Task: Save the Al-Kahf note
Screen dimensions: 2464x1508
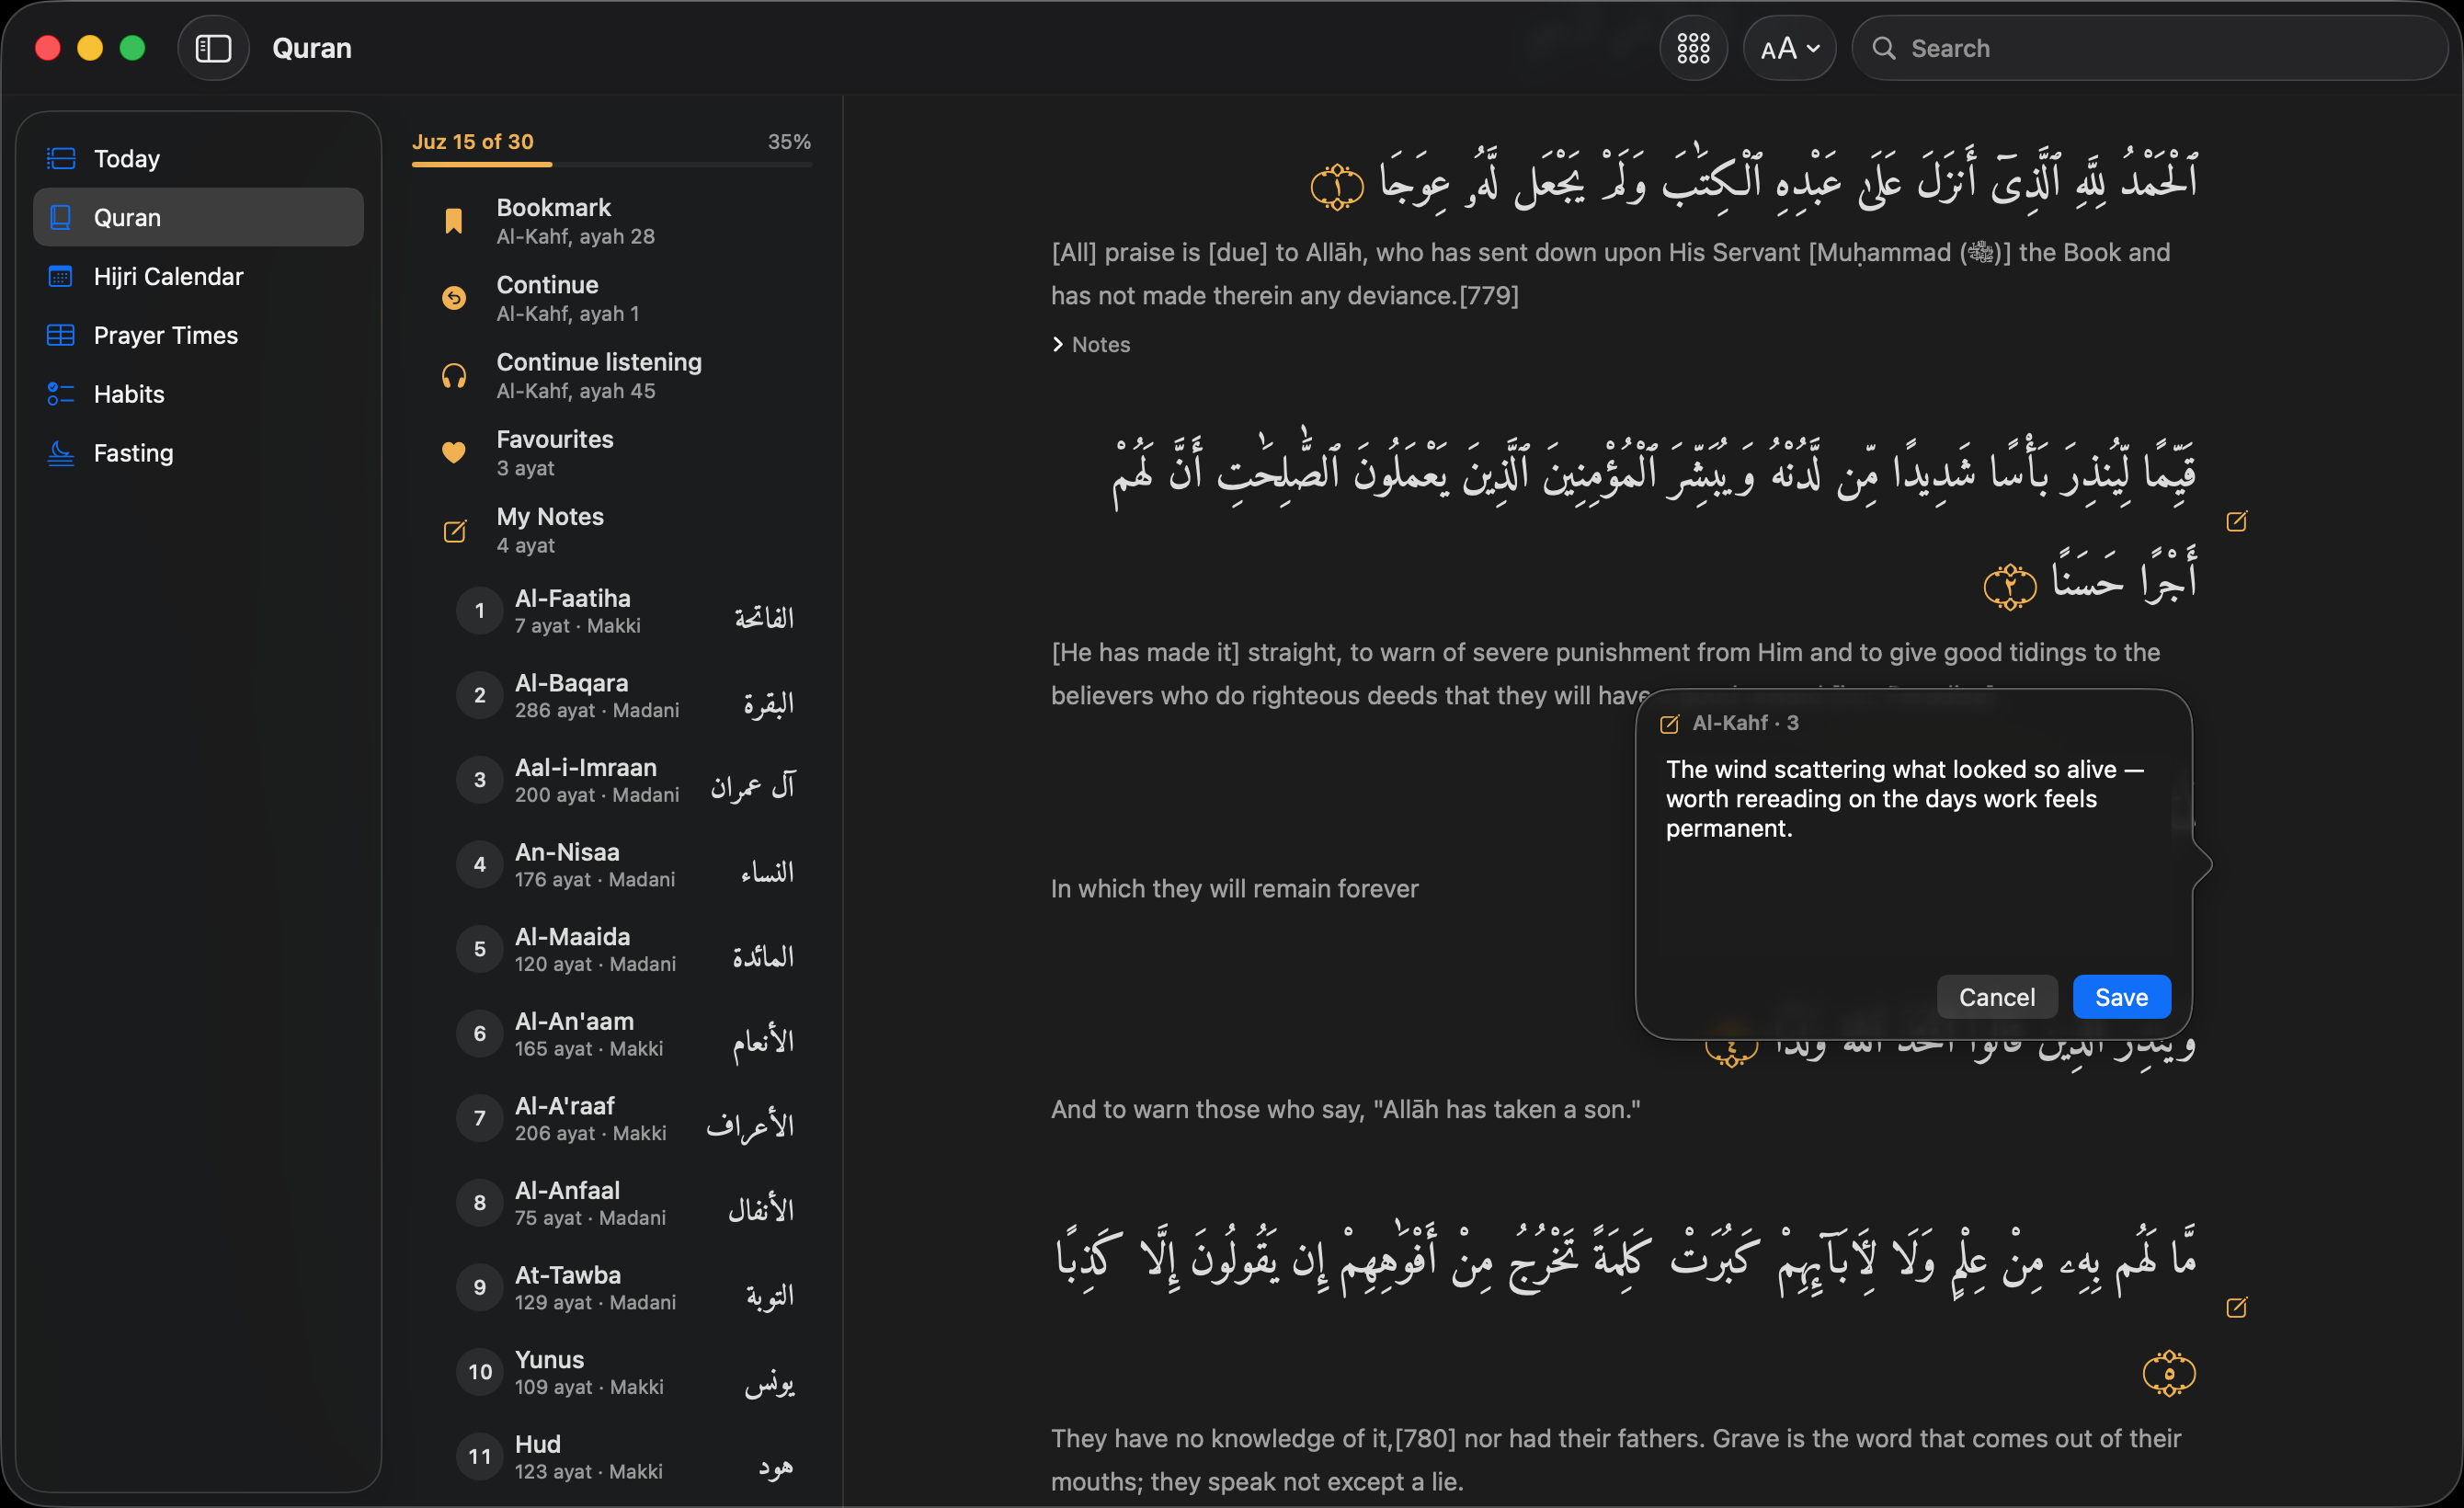Action: click(x=2121, y=997)
